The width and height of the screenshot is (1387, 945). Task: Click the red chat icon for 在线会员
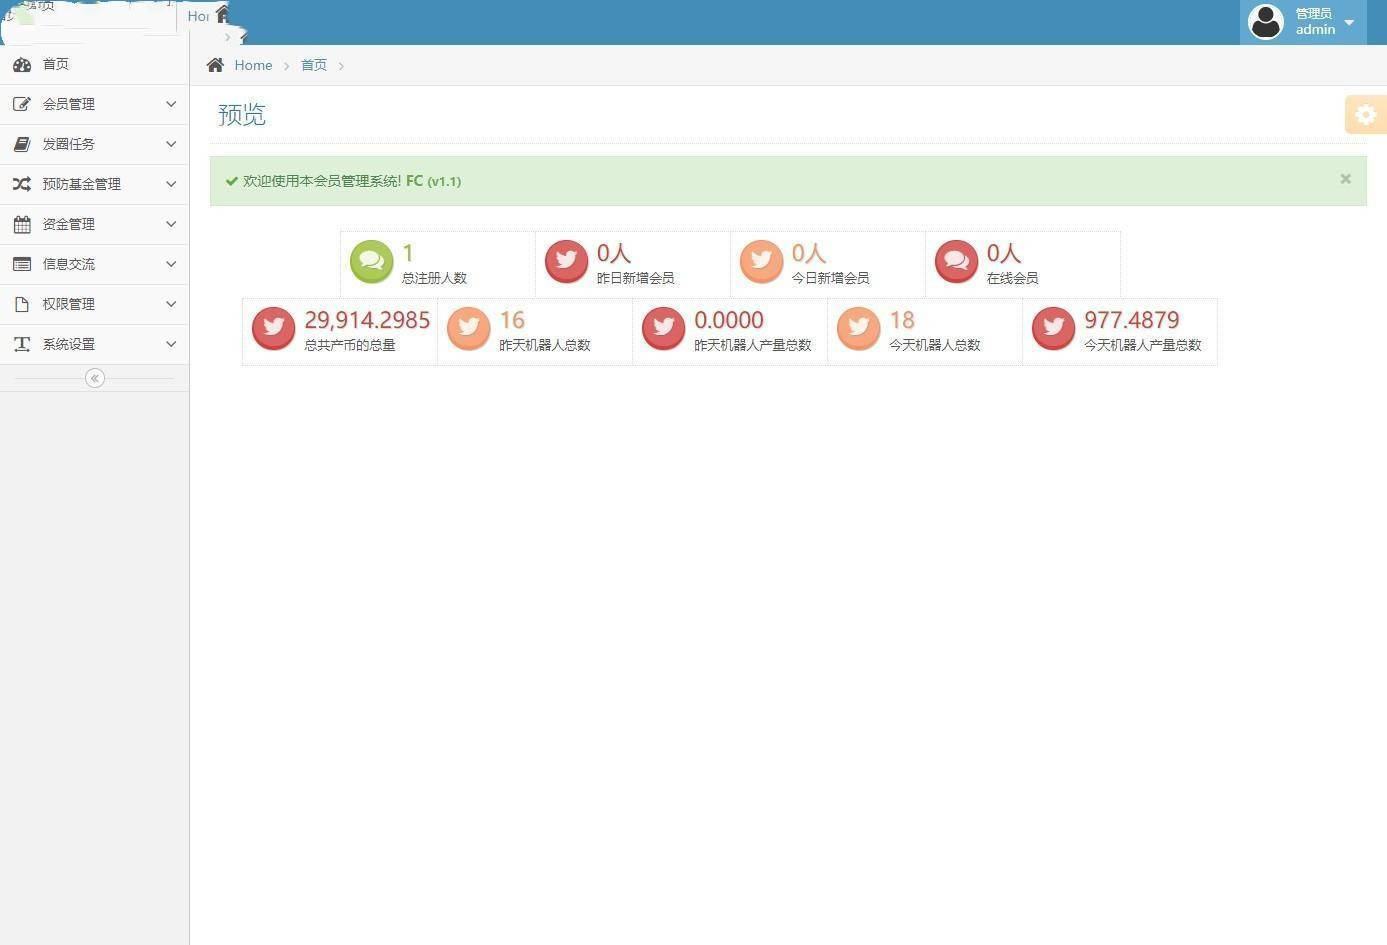pos(956,262)
